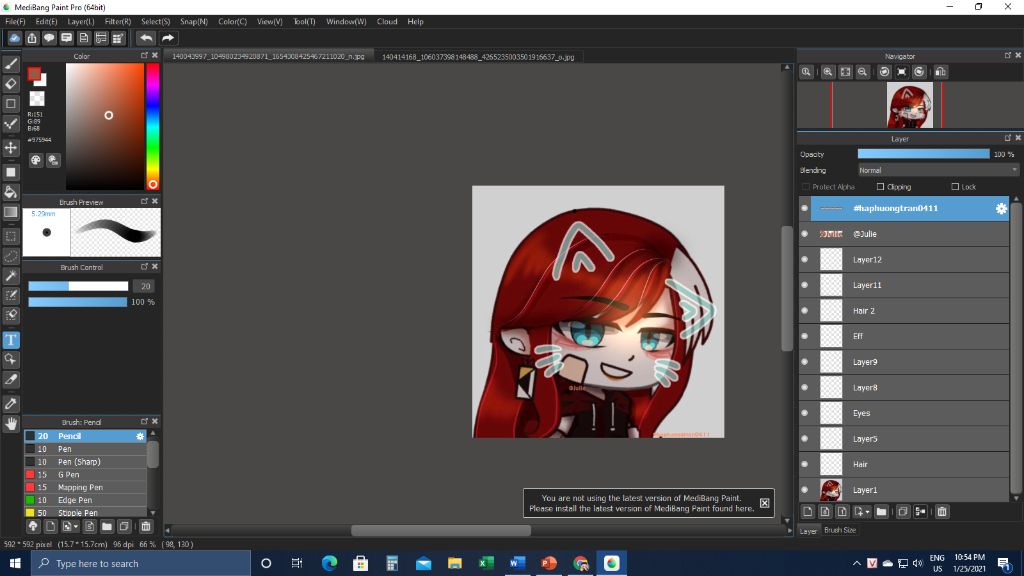The height and width of the screenshot is (576, 1024).
Task: Switch to second image tab 140414168
Action: (x=478, y=57)
